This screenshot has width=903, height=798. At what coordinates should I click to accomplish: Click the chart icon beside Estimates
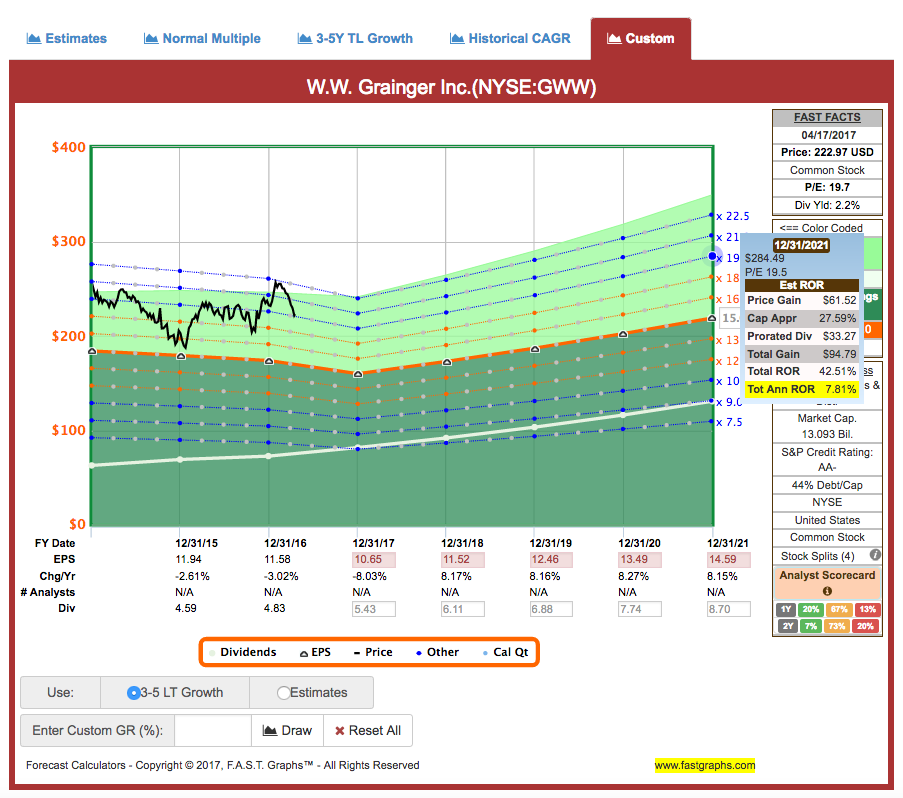click(x=34, y=39)
